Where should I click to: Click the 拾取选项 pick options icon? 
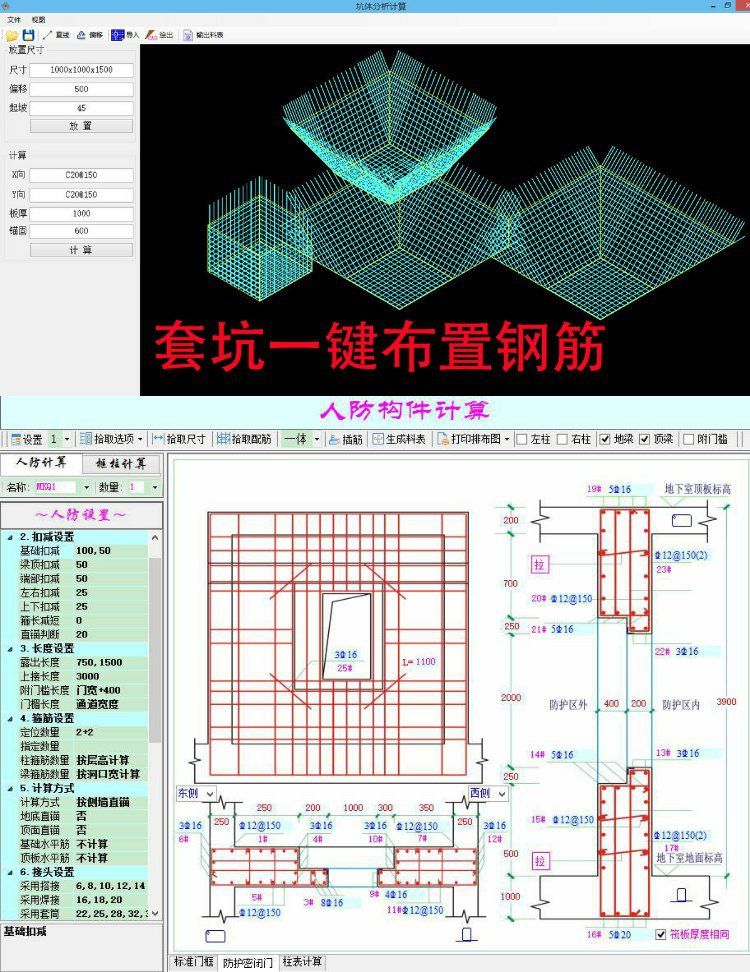(x=86, y=439)
